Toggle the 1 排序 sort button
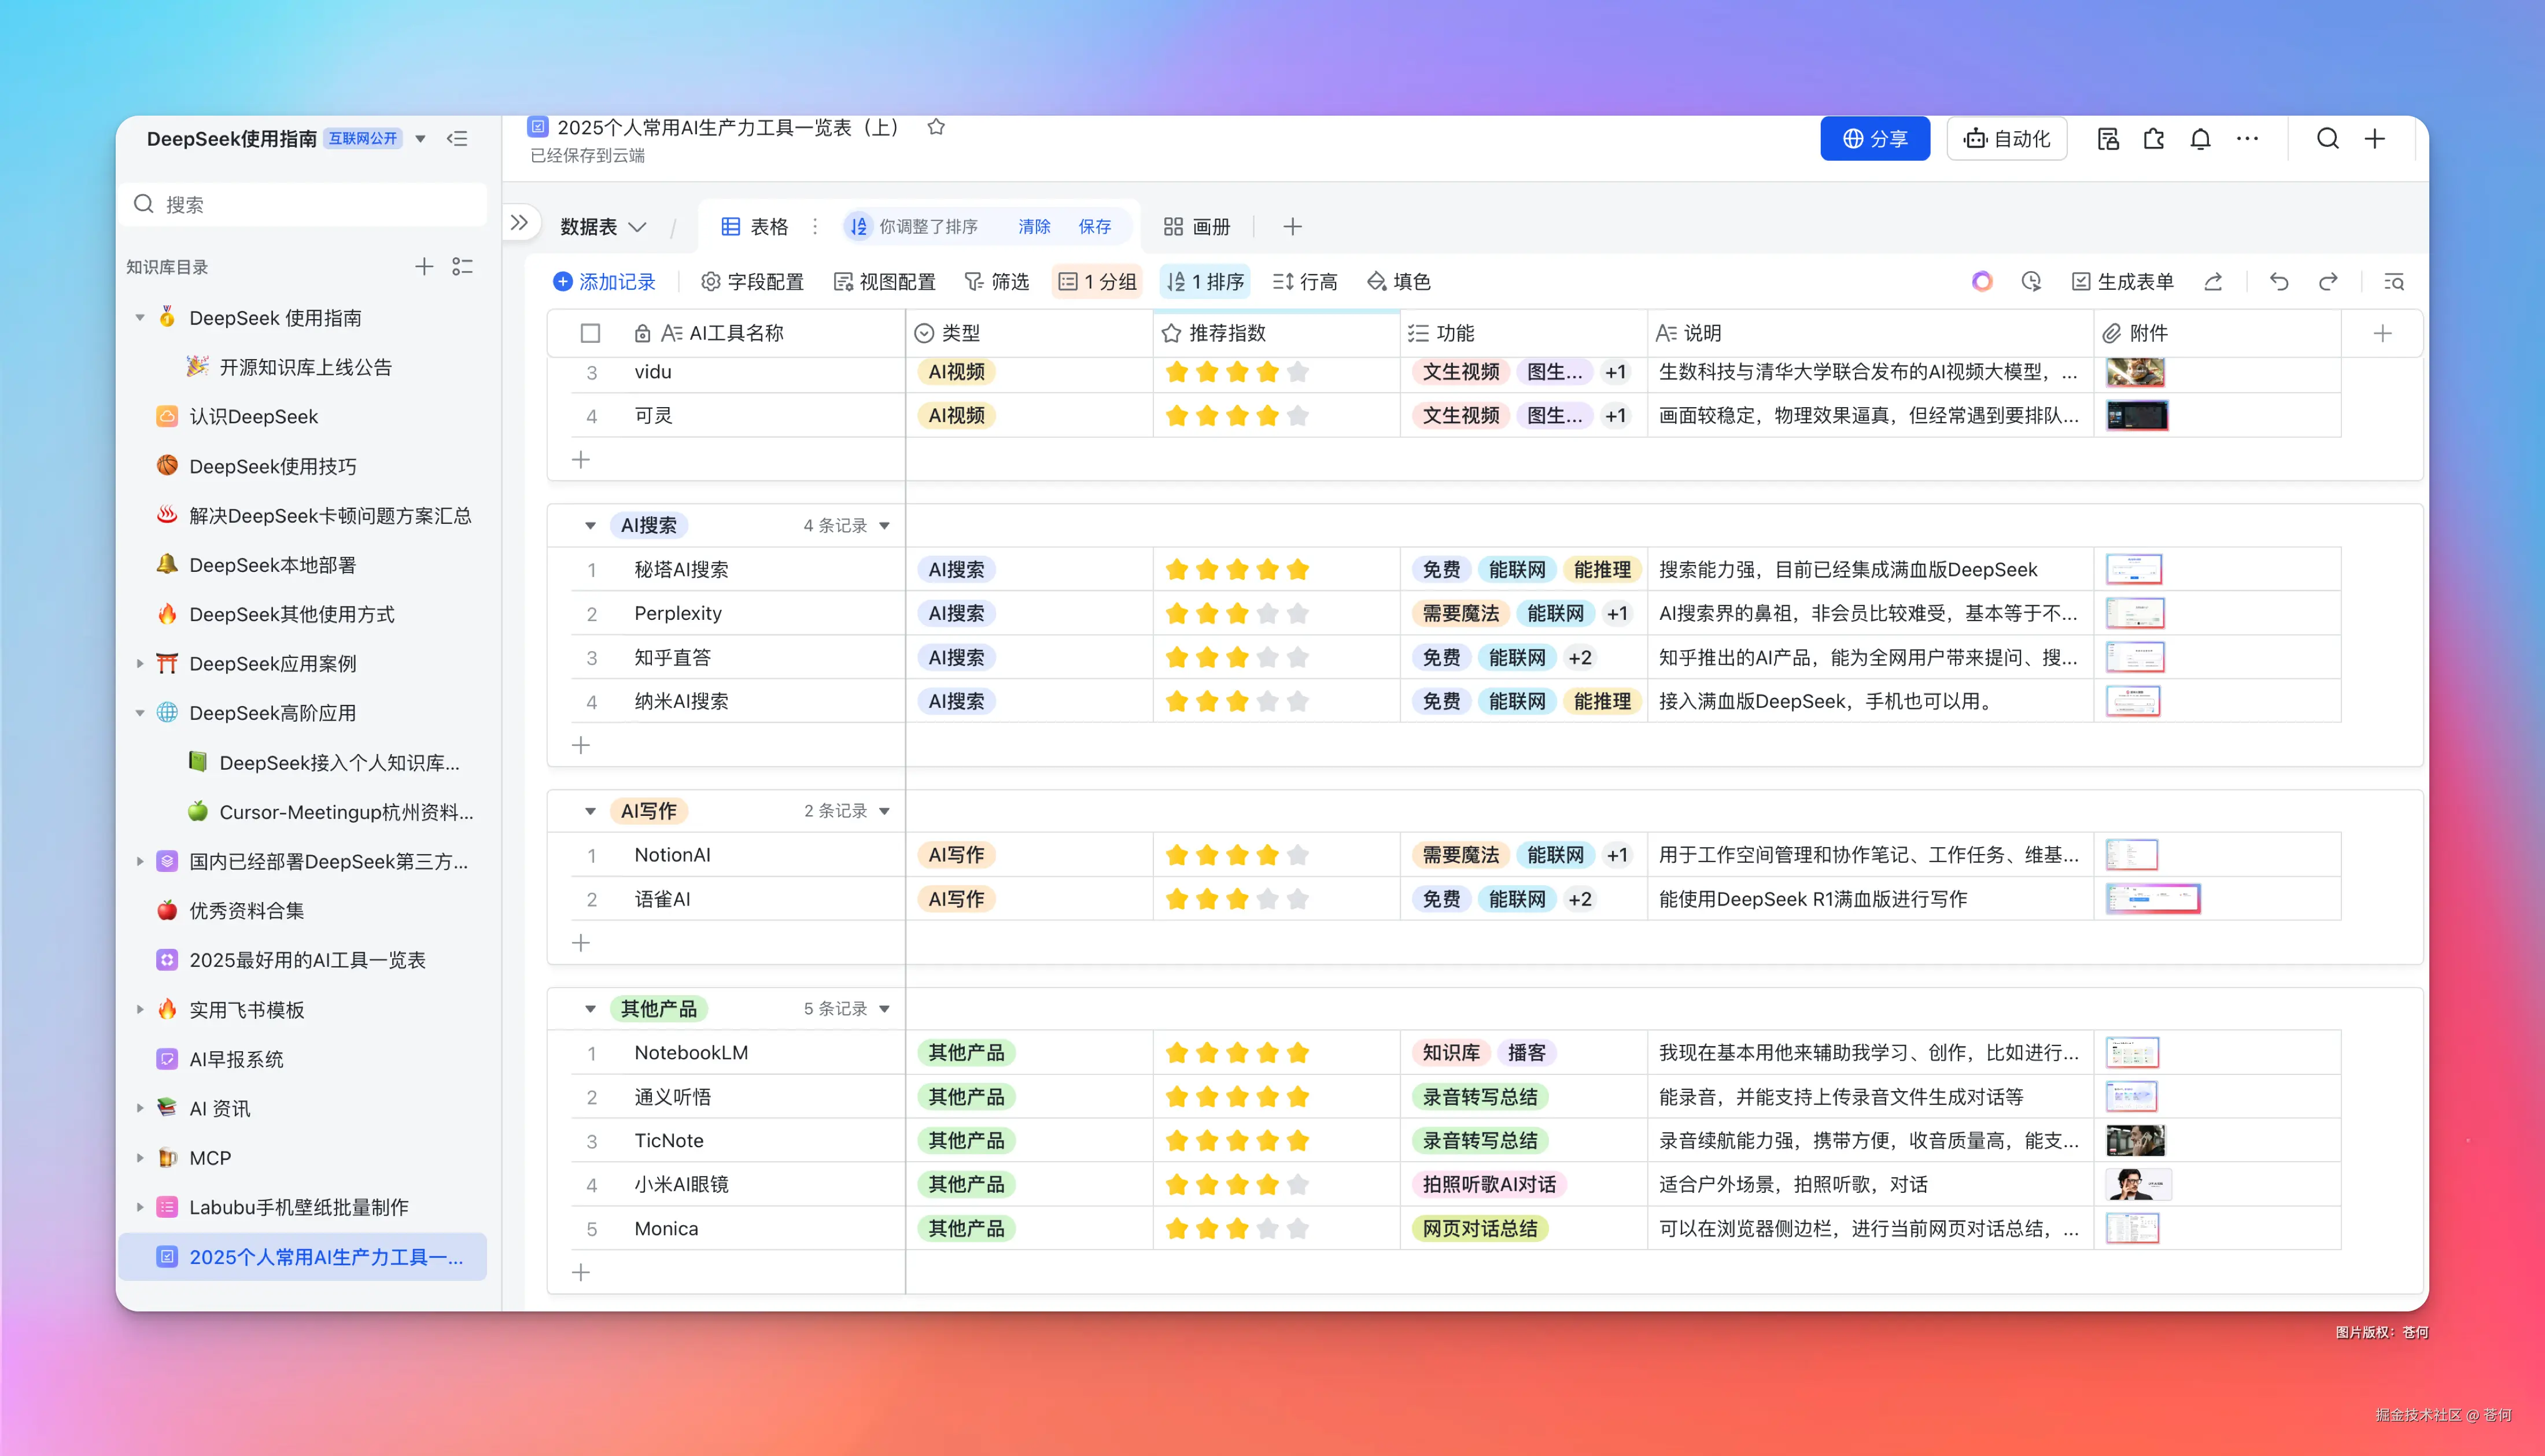Viewport: 2545px width, 1456px height. (1205, 282)
